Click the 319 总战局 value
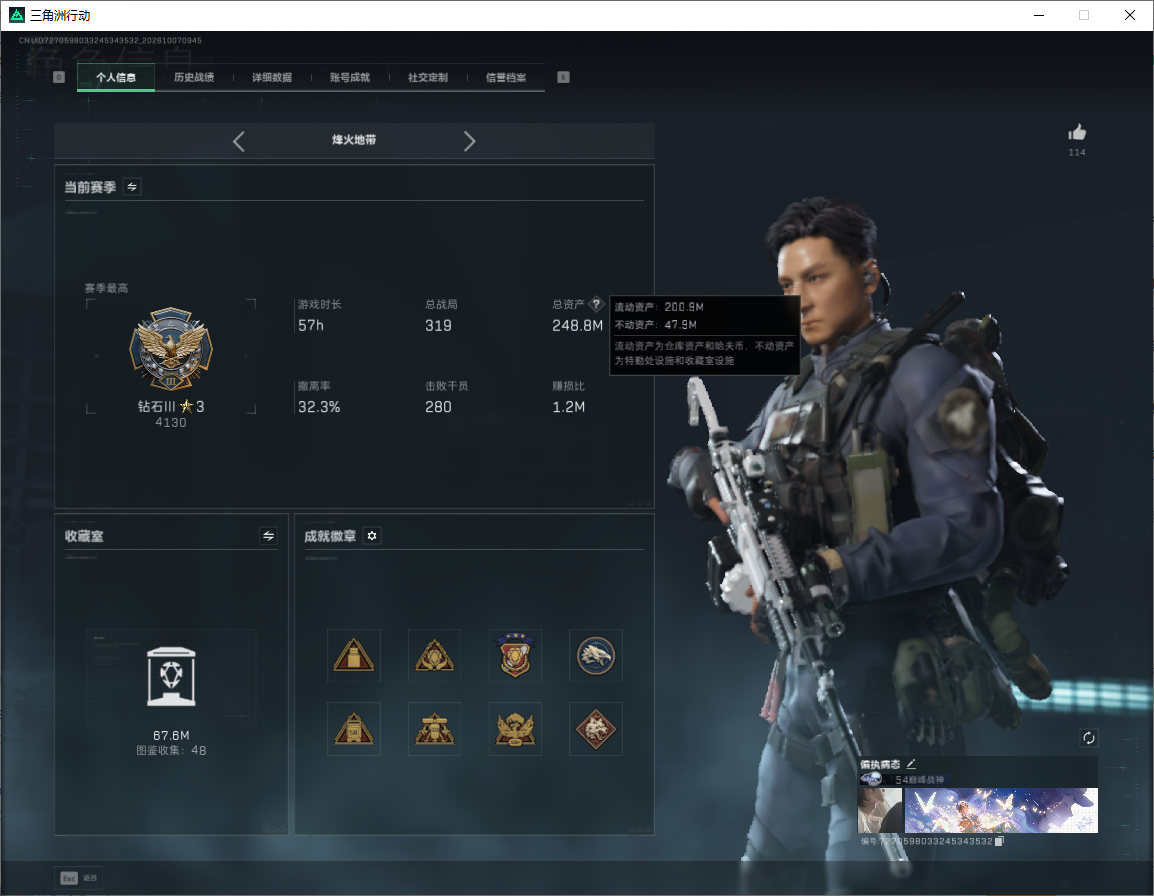 tap(439, 325)
